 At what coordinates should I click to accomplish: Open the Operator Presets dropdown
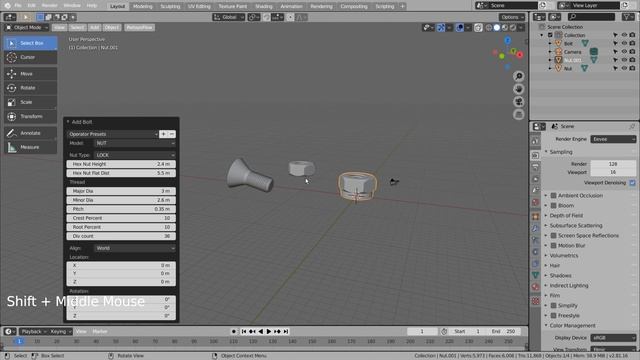click(113, 134)
